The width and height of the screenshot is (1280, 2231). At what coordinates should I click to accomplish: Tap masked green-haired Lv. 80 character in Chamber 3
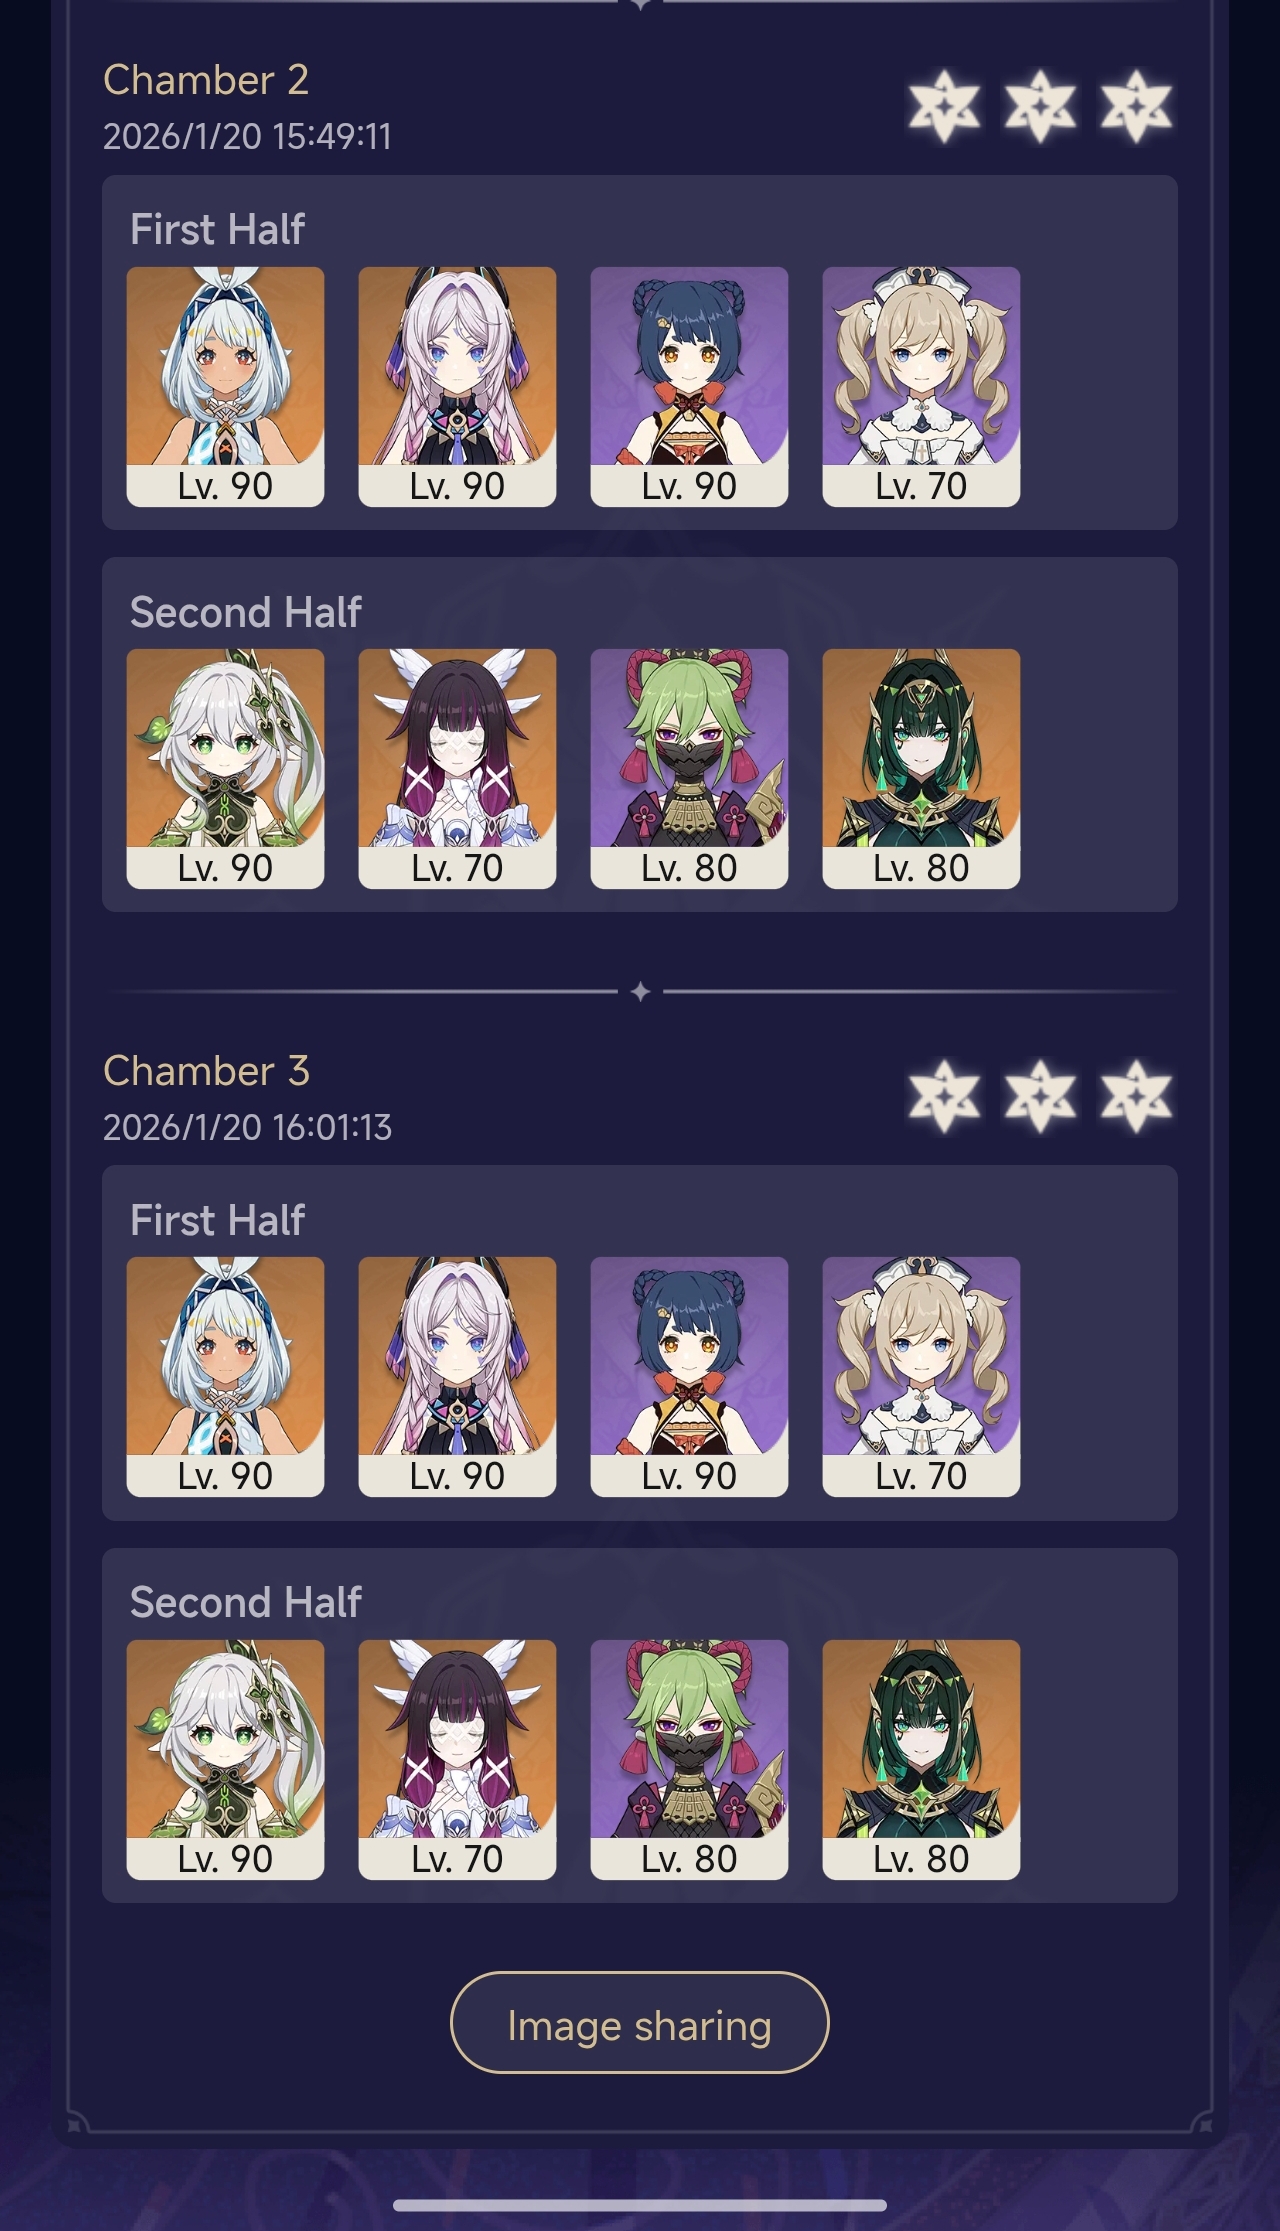689,1759
